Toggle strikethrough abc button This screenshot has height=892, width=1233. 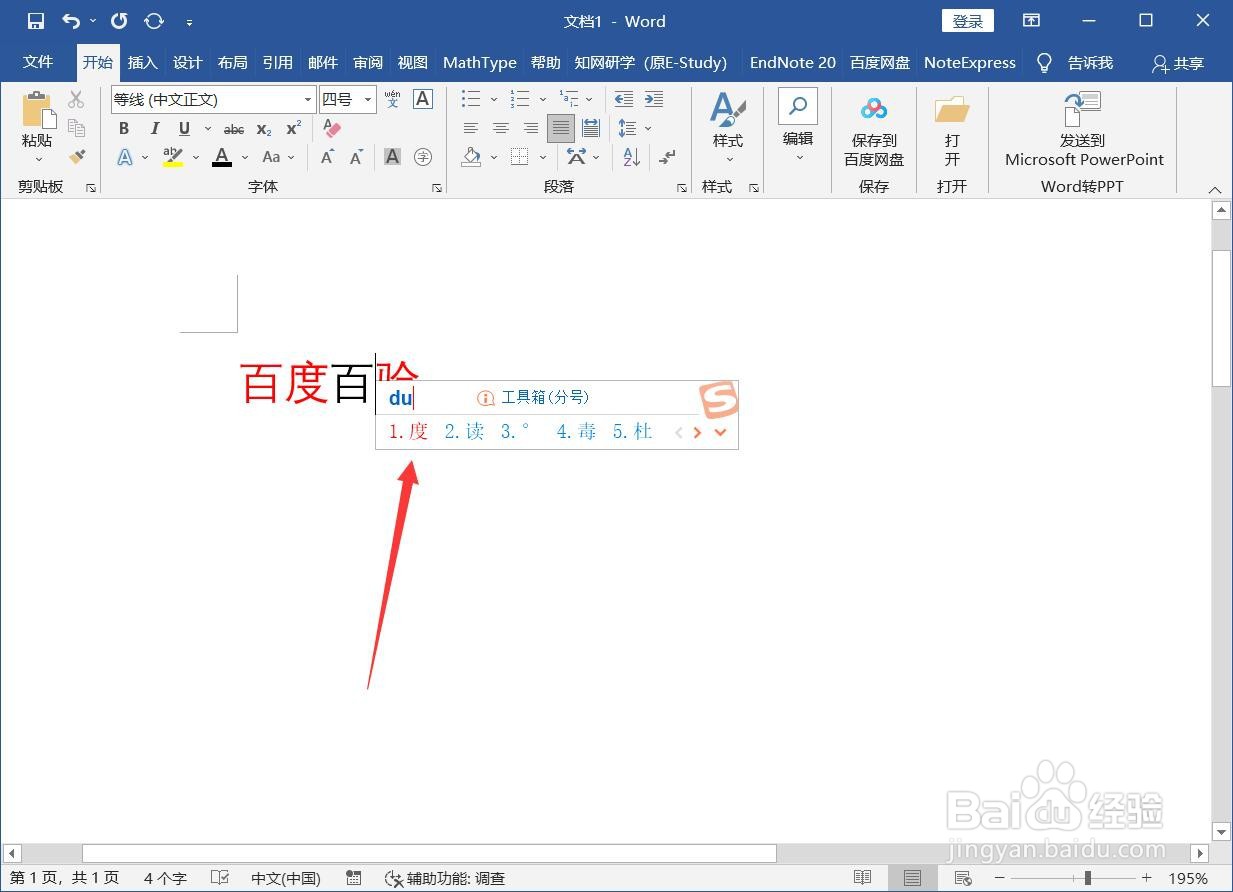pyautogui.click(x=234, y=128)
